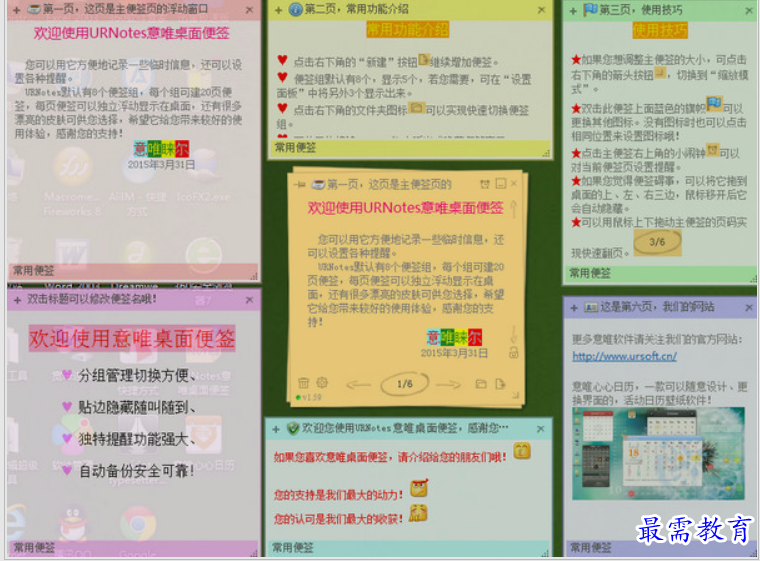Click the 常用便签 footer of the 第六页 note

click(590, 548)
